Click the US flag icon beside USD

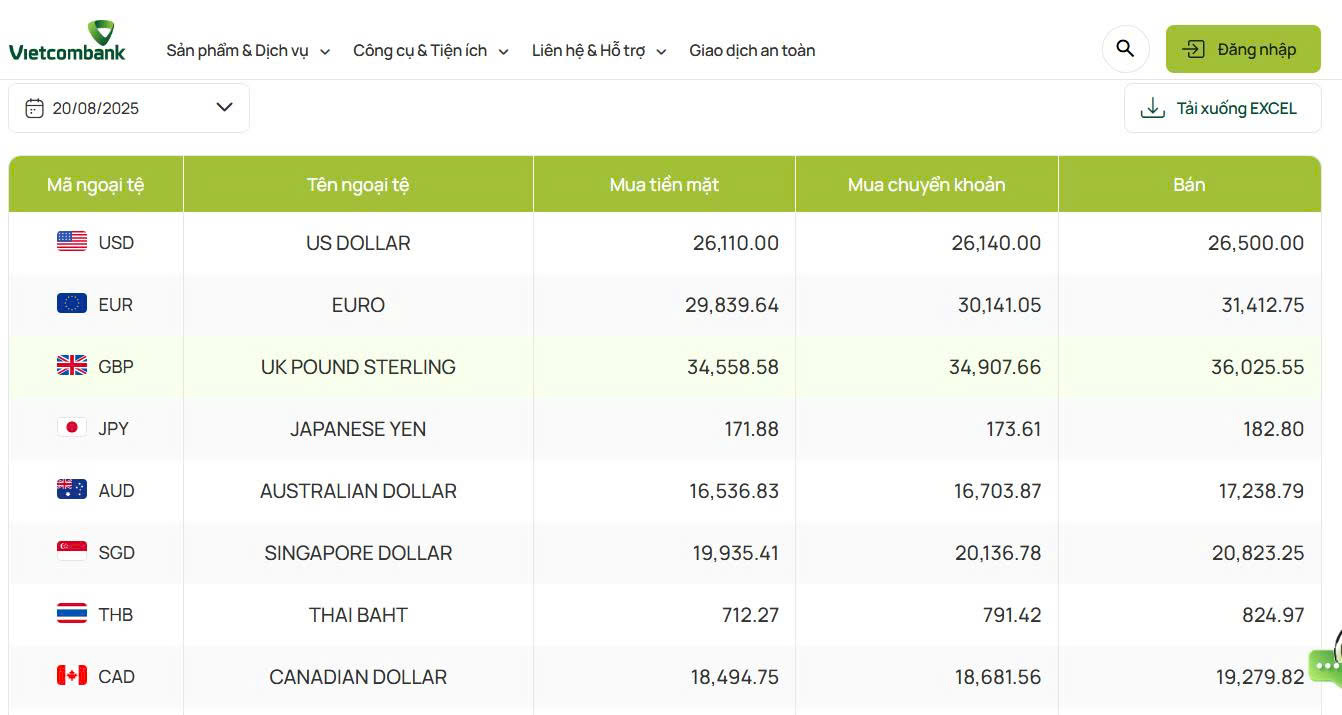71,242
